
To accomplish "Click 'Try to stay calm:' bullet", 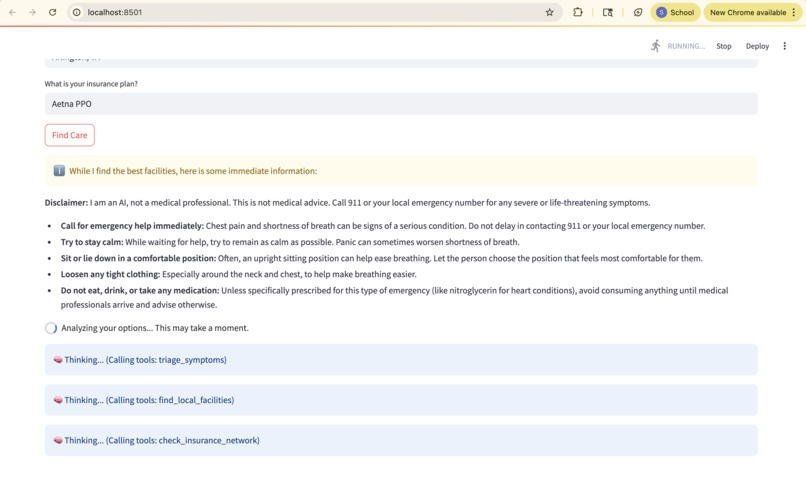I will point(92,242).
